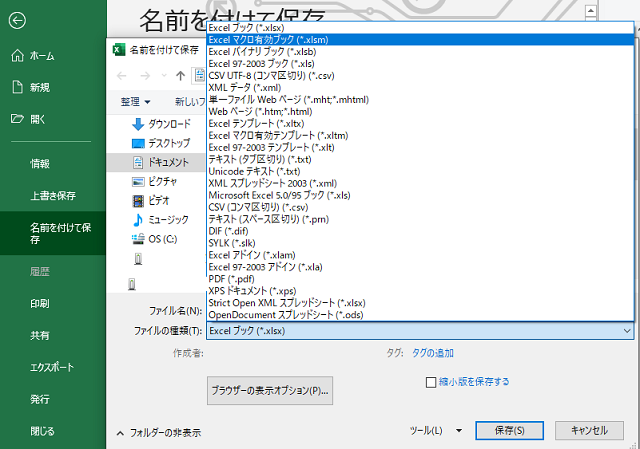The width and height of the screenshot is (640, 449).
Task: Choose Excel ブック (*.xlsx) from list
Action: pos(420,28)
